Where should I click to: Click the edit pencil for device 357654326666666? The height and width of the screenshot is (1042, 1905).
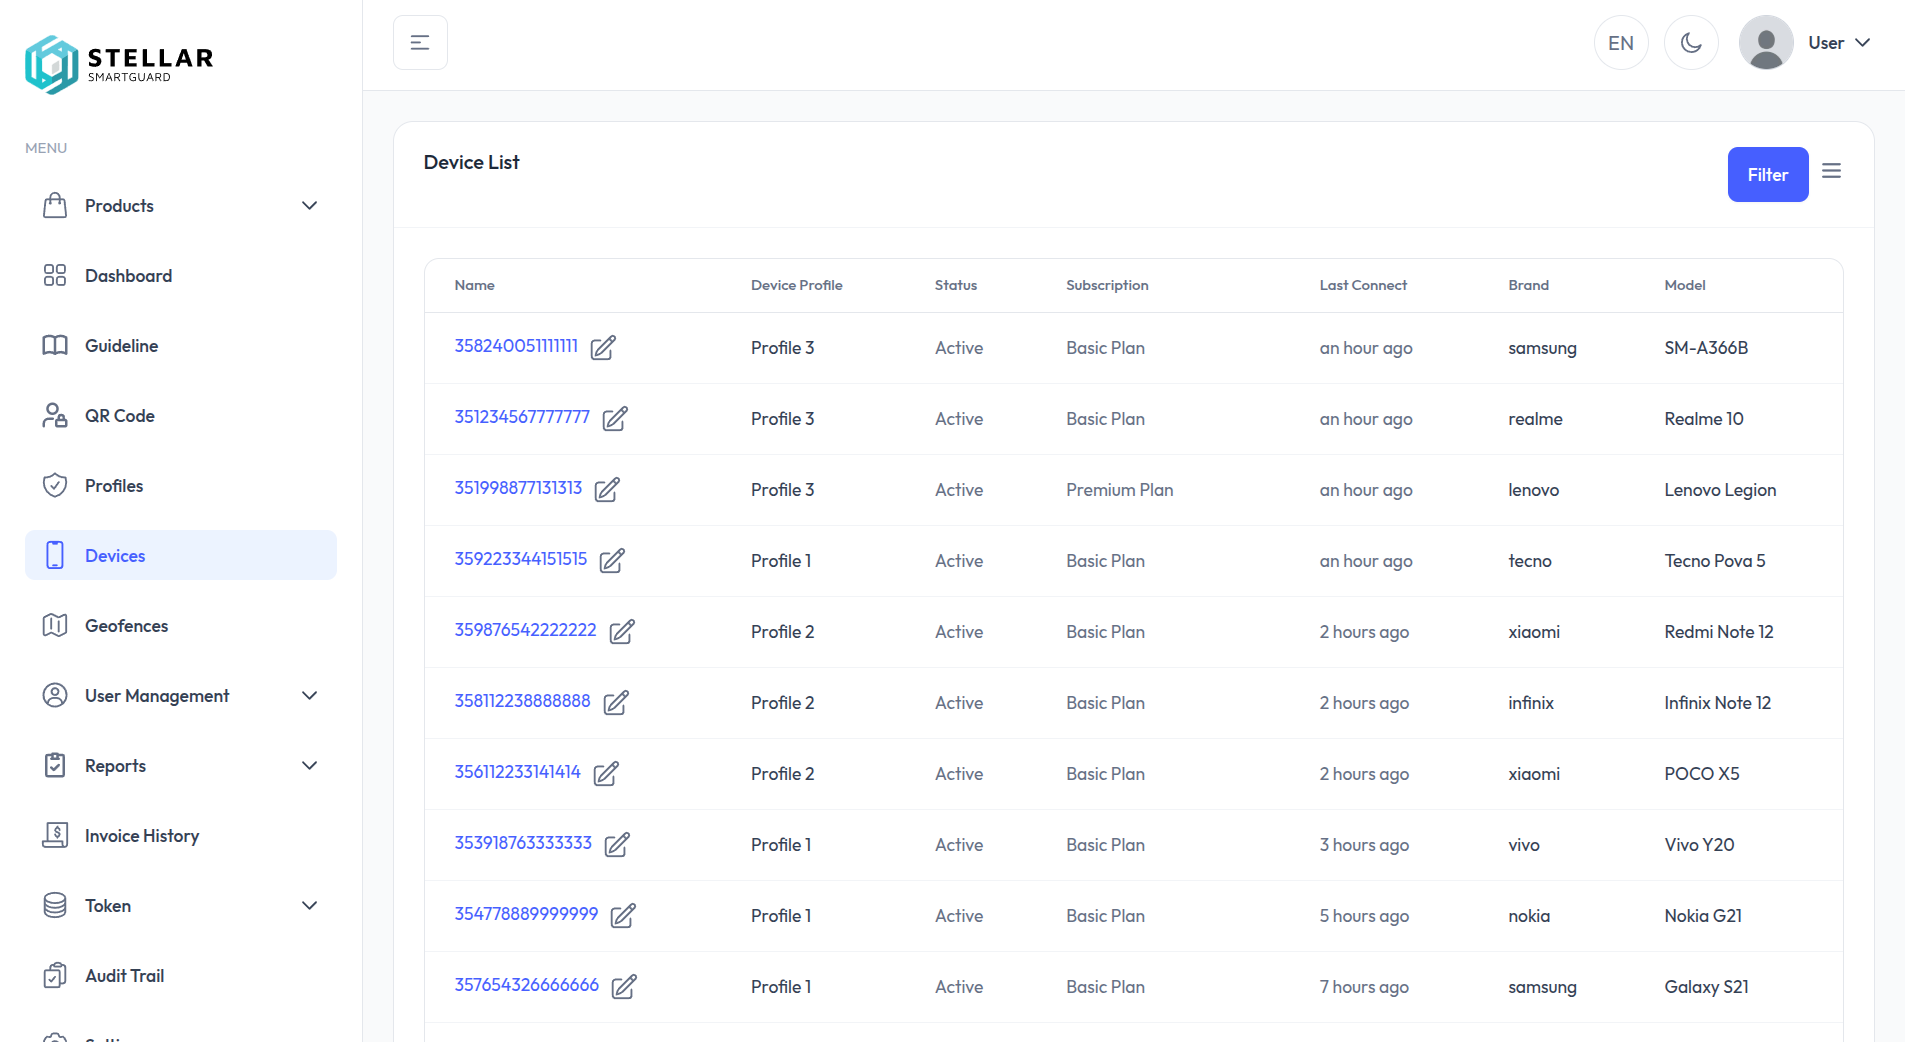[624, 987]
